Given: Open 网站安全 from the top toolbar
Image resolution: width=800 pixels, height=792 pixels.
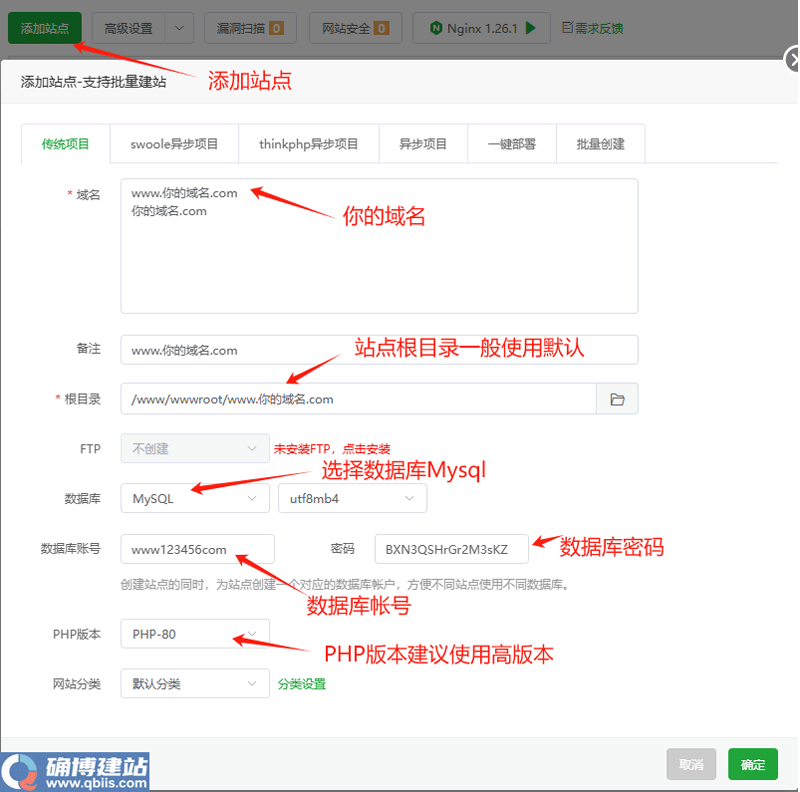Looking at the screenshot, I should tap(358, 28).
